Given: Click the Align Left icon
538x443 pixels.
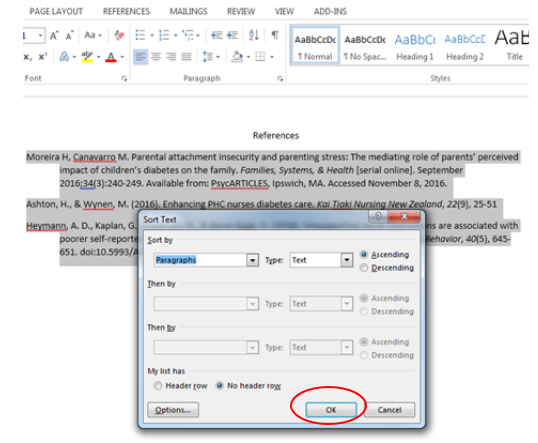Looking at the screenshot, I should (x=140, y=57).
